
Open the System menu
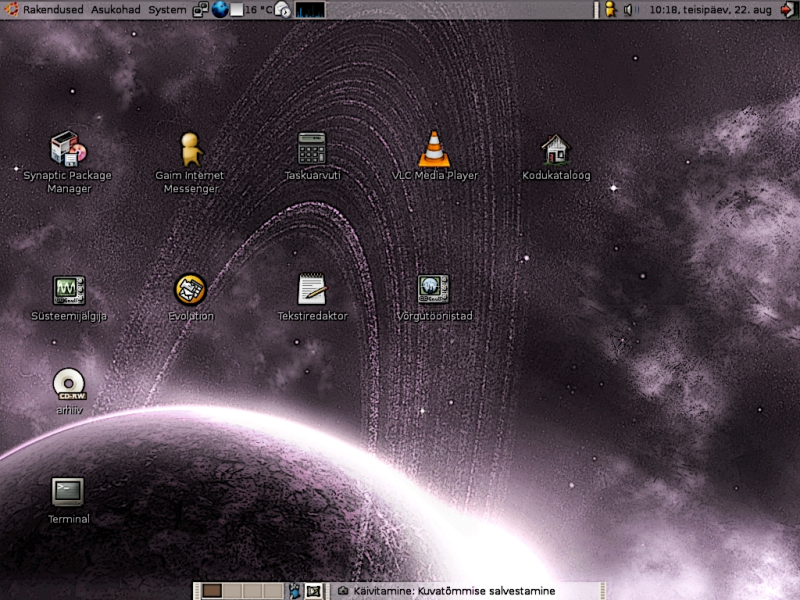[167, 10]
